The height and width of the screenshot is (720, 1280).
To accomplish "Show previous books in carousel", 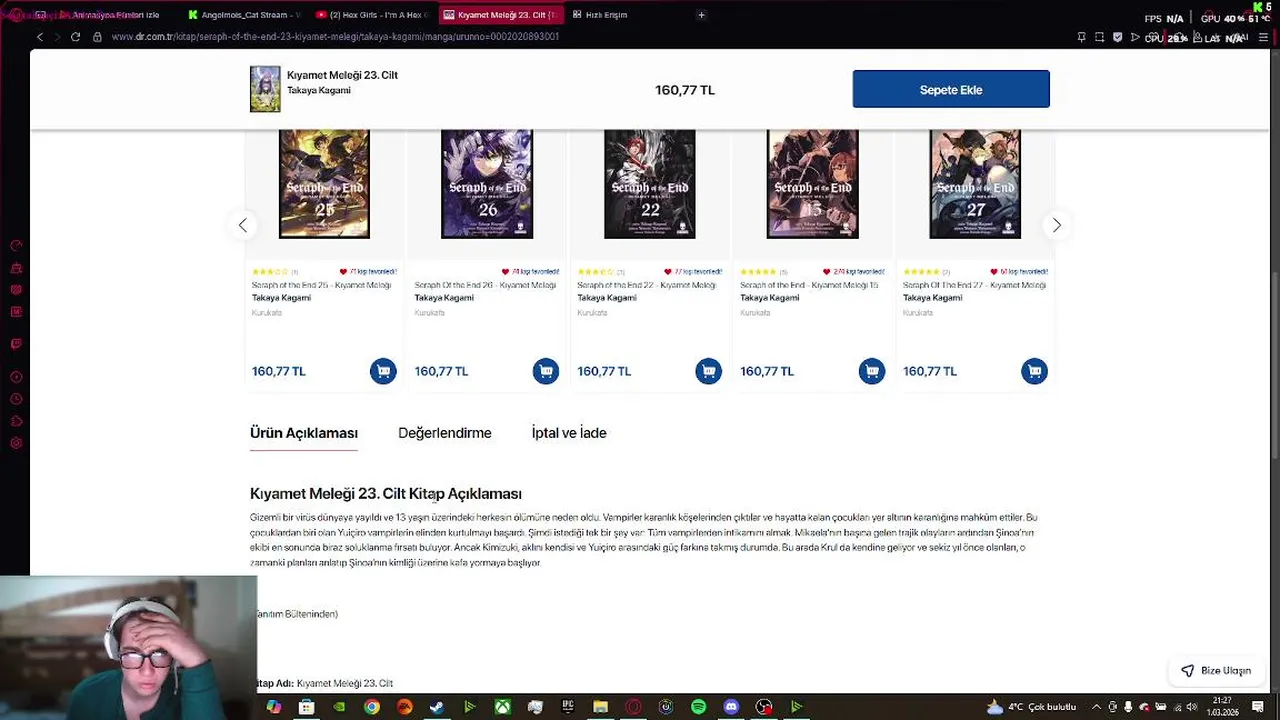I will pos(242,225).
